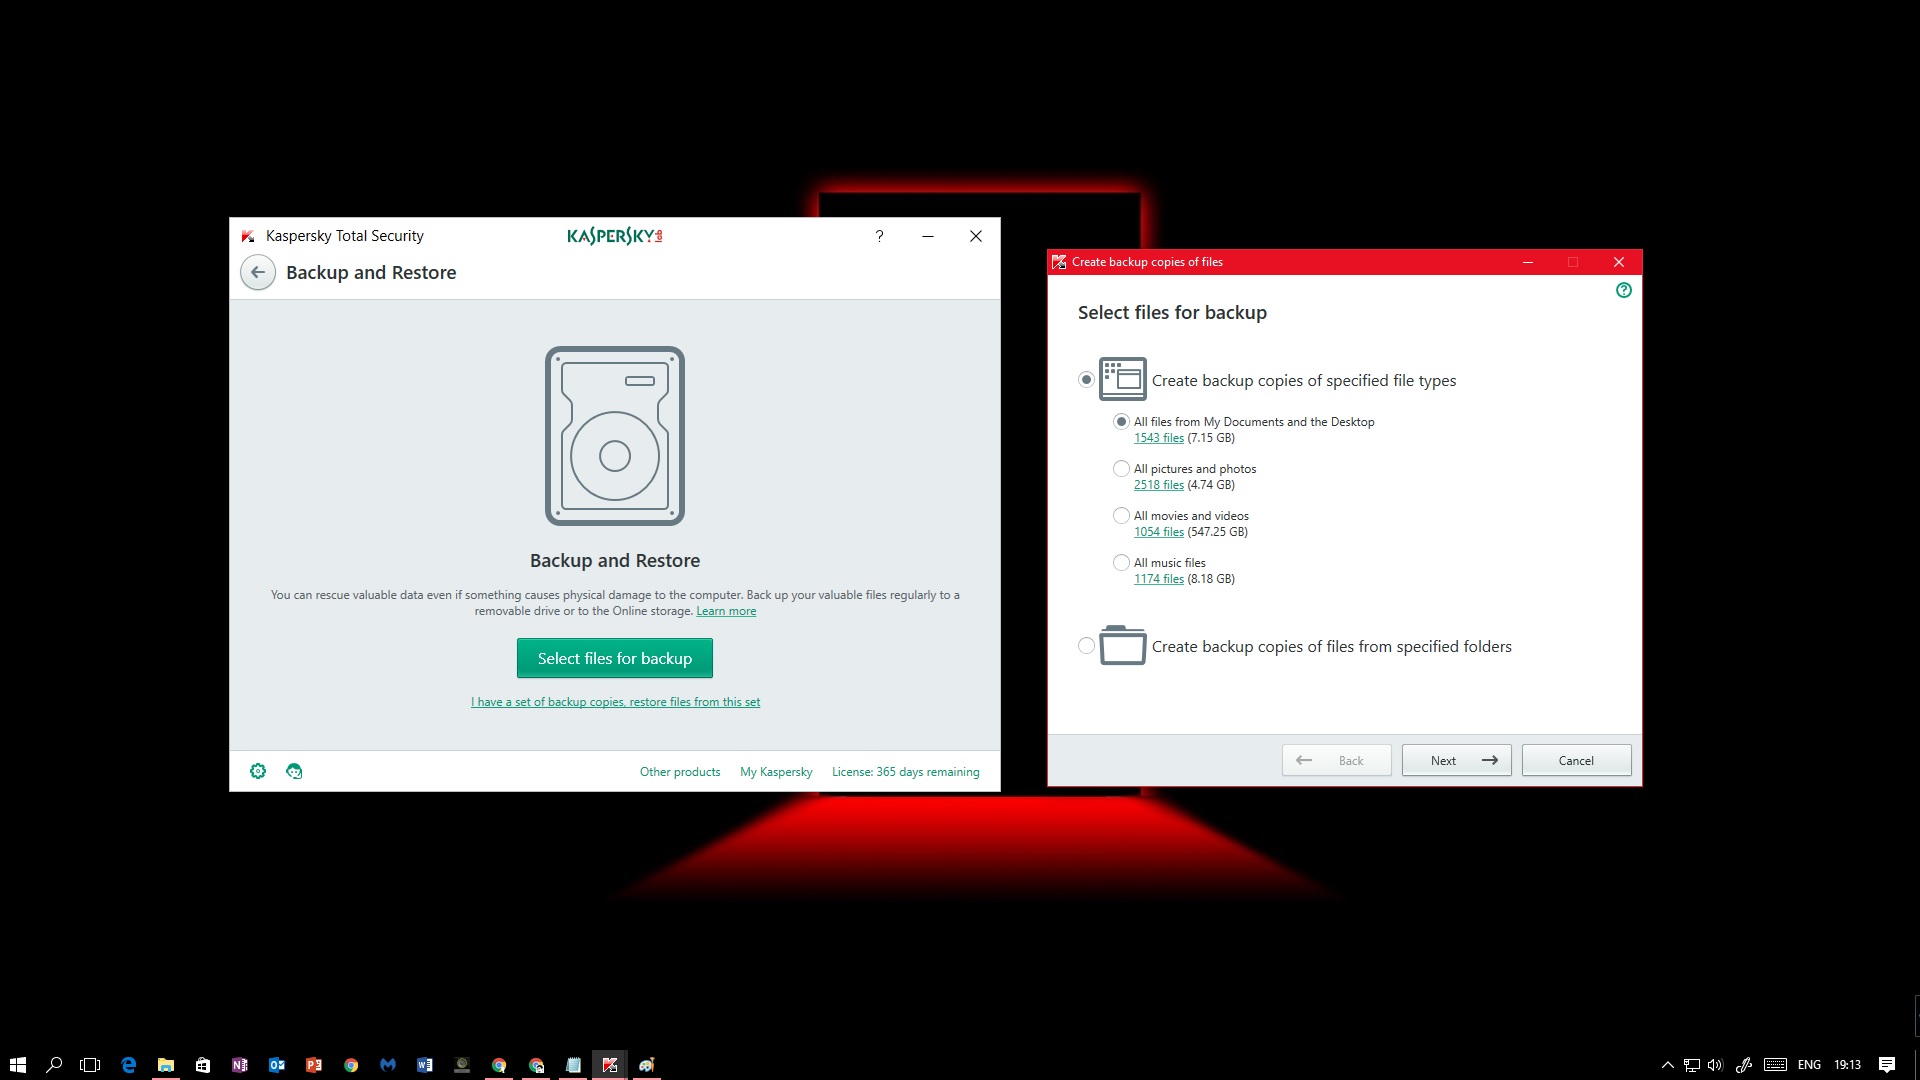Image resolution: width=1920 pixels, height=1080 pixels.
Task: Open the Other products link
Action: [x=680, y=772]
